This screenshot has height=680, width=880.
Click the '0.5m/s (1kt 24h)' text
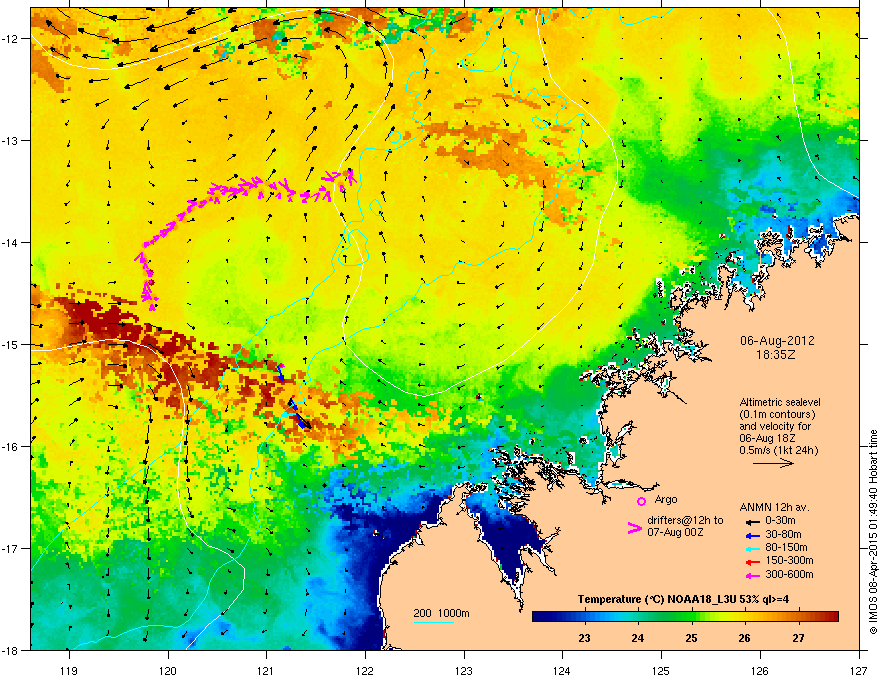tap(778, 450)
